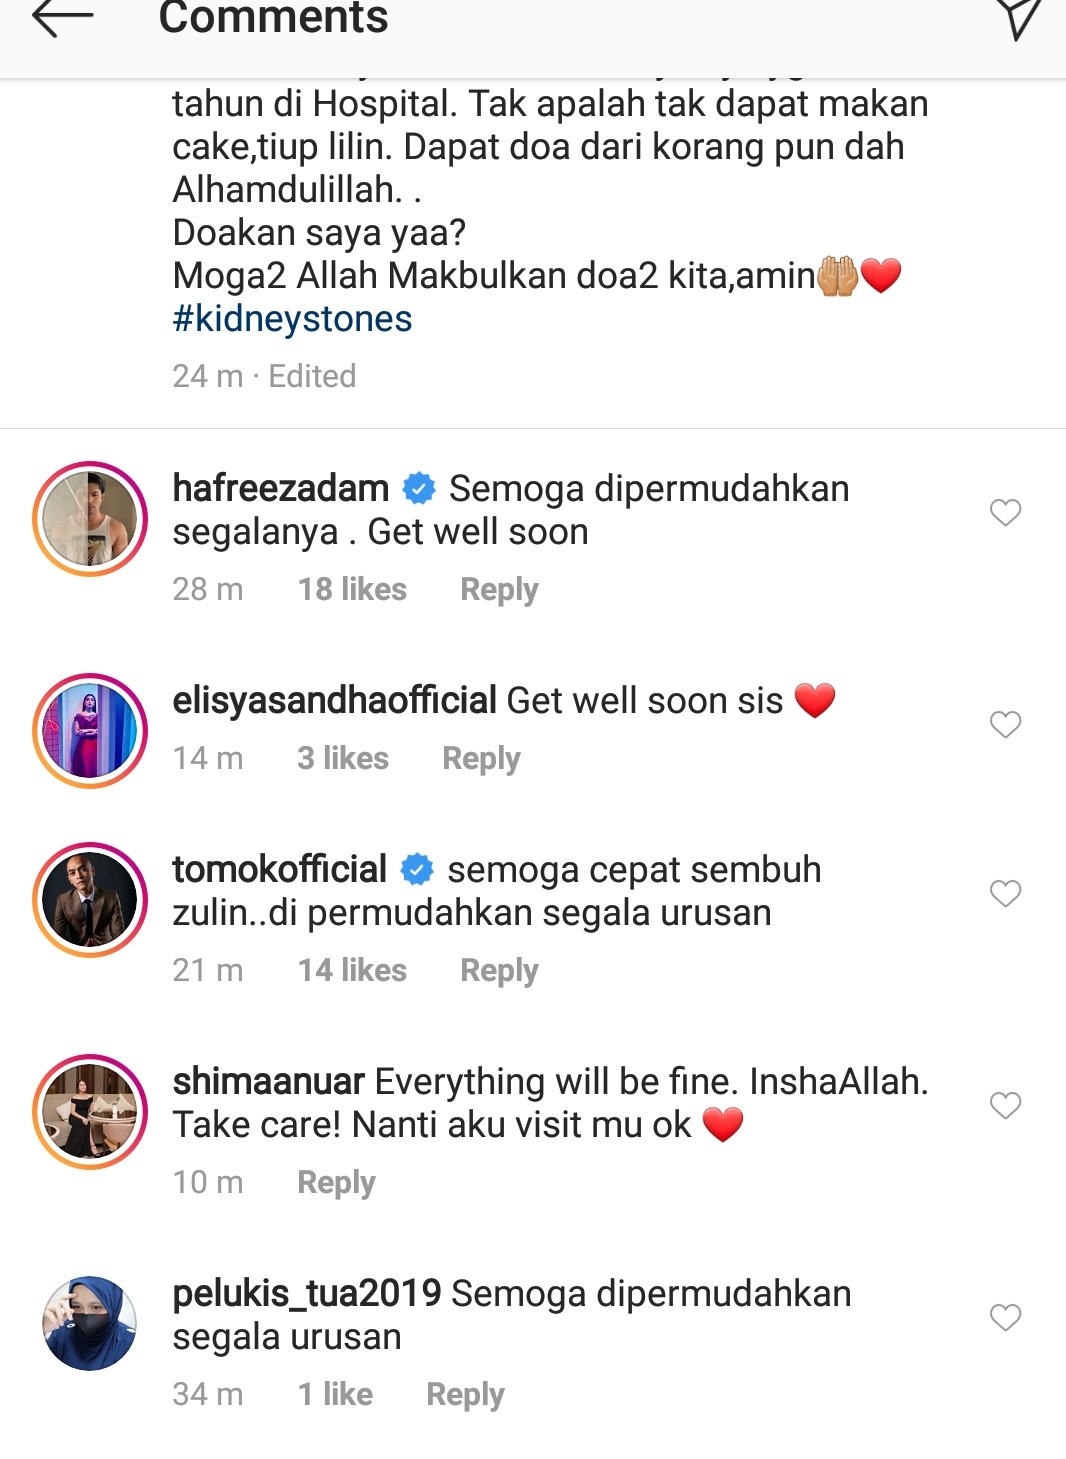Tap the heart beside the shimaanuar comment

click(1005, 1105)
